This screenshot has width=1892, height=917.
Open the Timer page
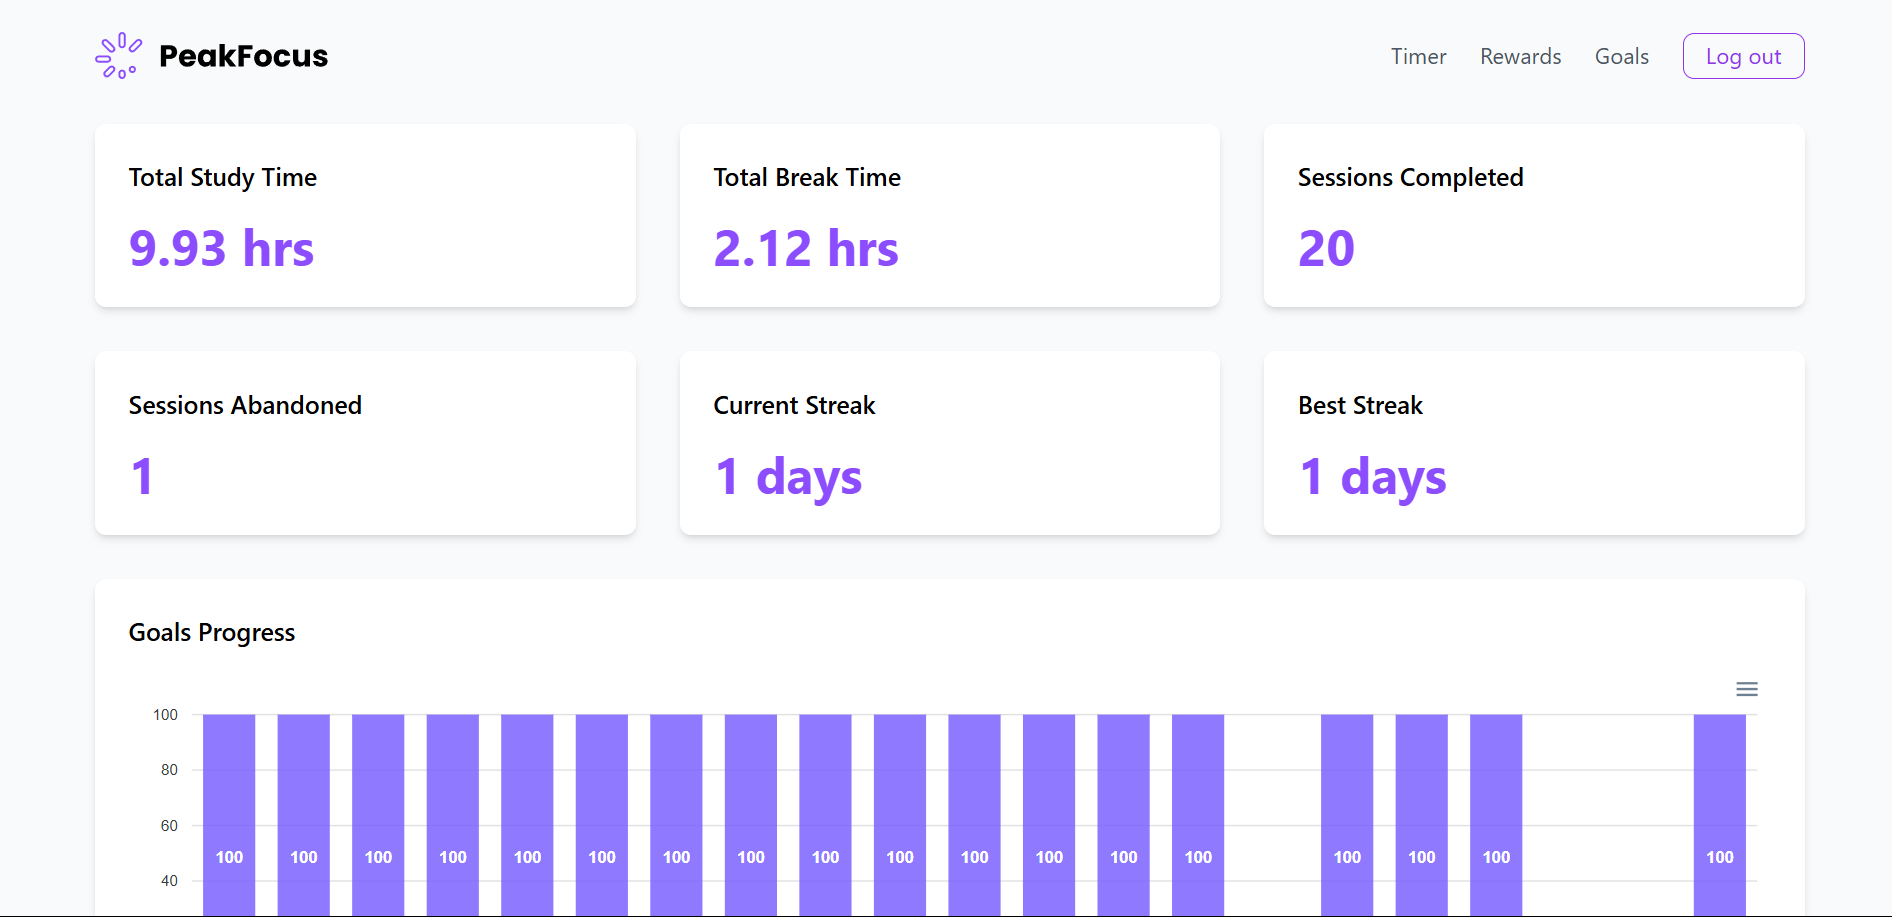pos(1417,57)
